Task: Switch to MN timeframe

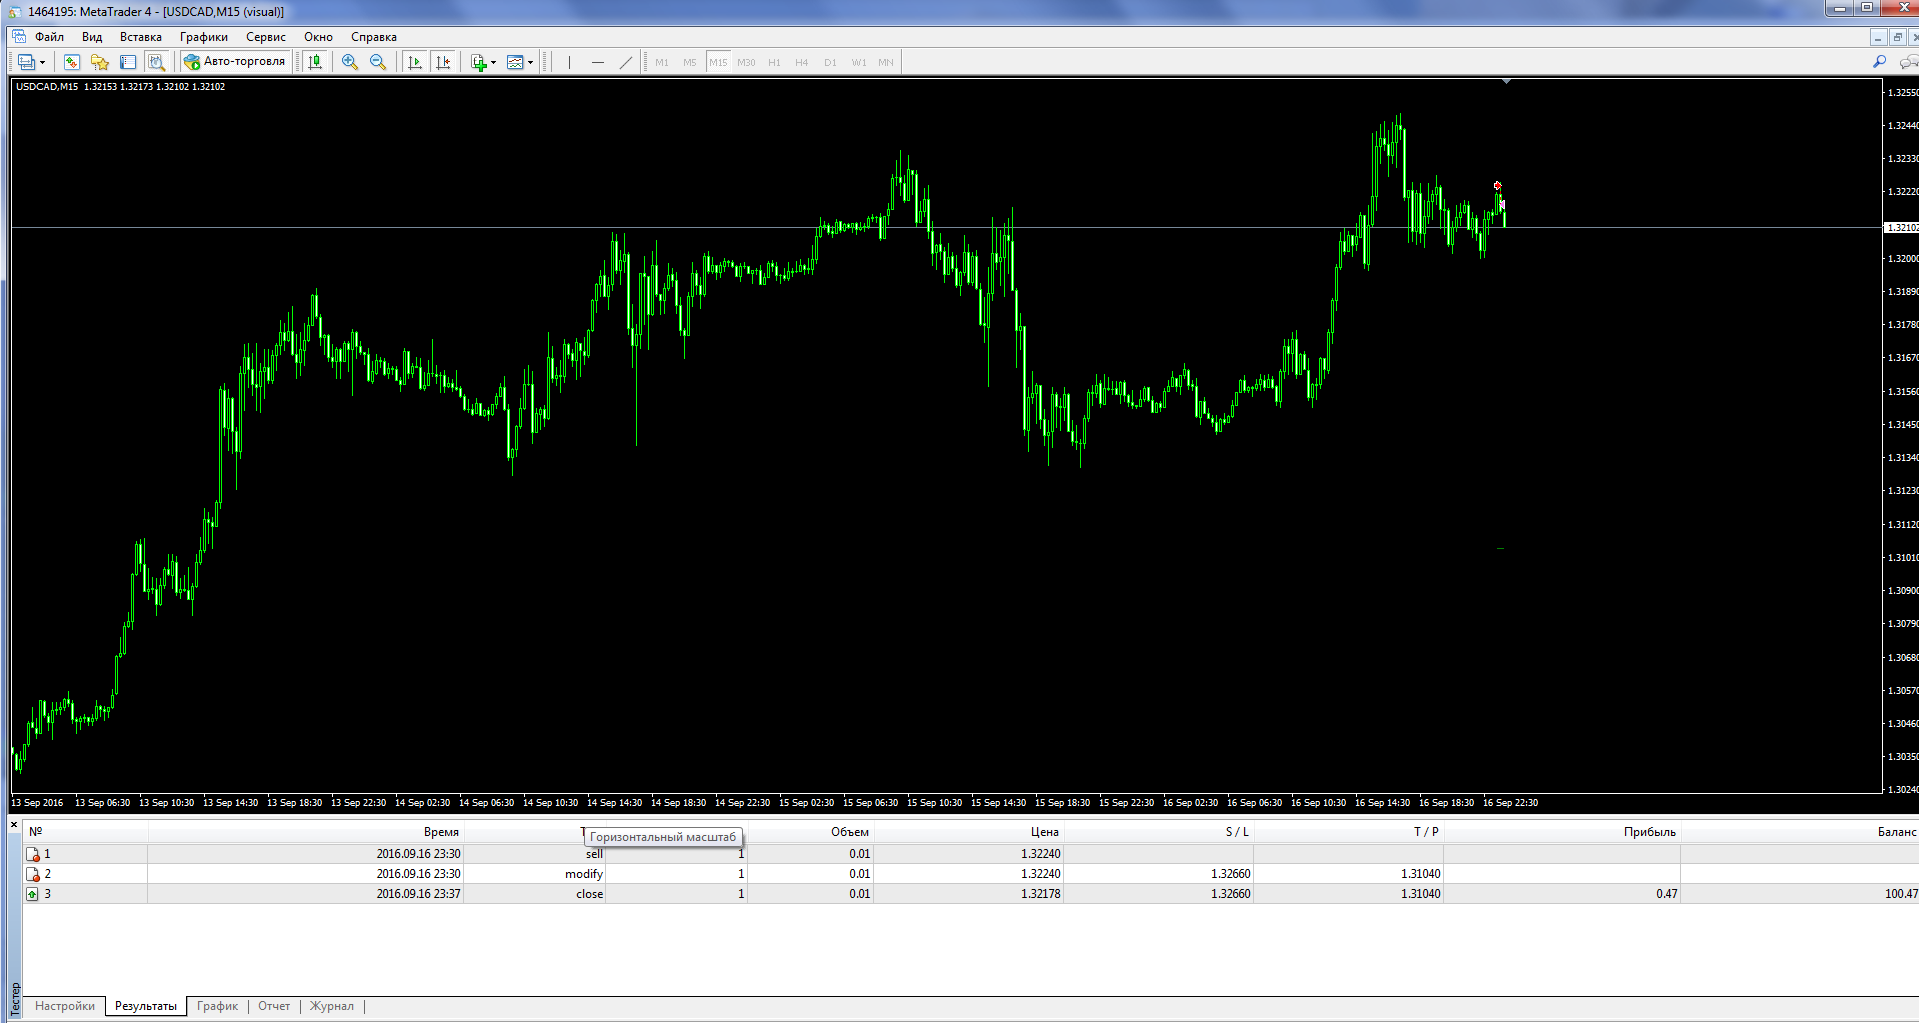Action: tap(886, 62)
